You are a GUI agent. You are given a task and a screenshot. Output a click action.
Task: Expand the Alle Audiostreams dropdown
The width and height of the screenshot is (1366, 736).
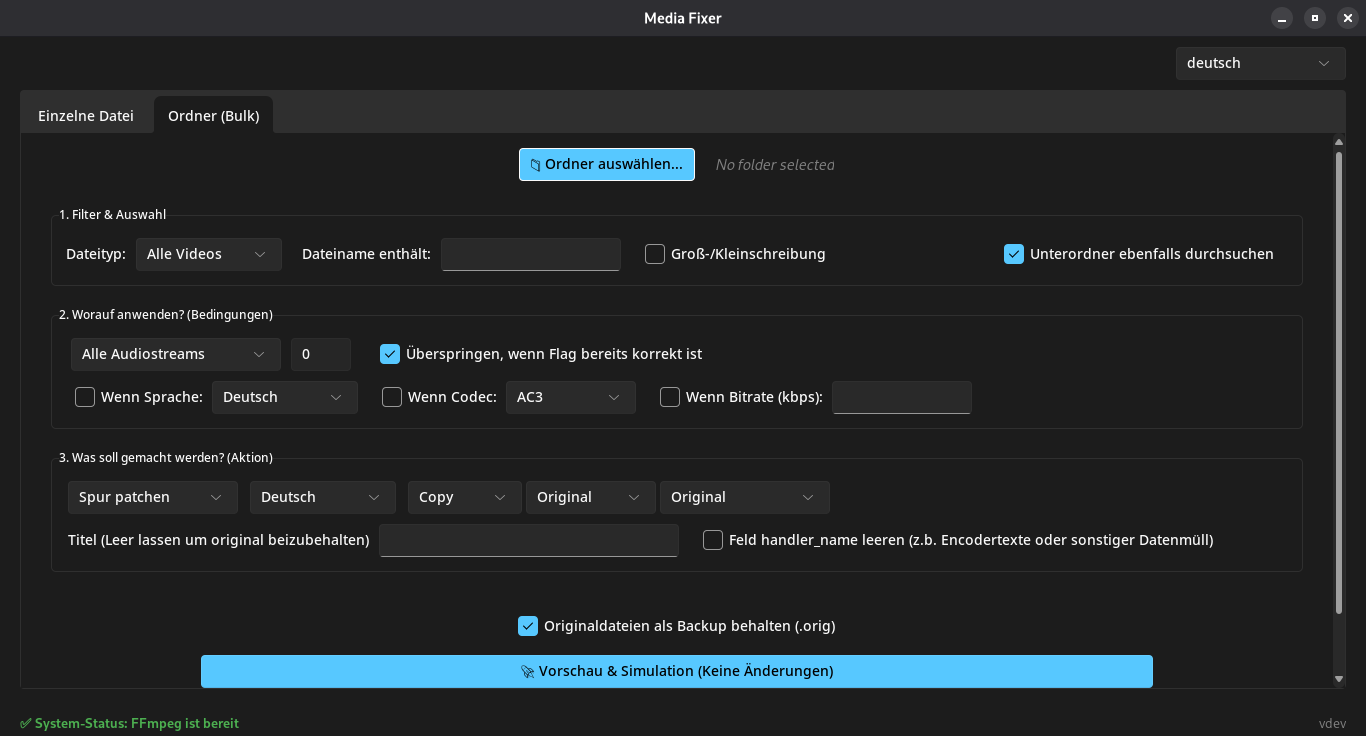[x=175, y=354]
